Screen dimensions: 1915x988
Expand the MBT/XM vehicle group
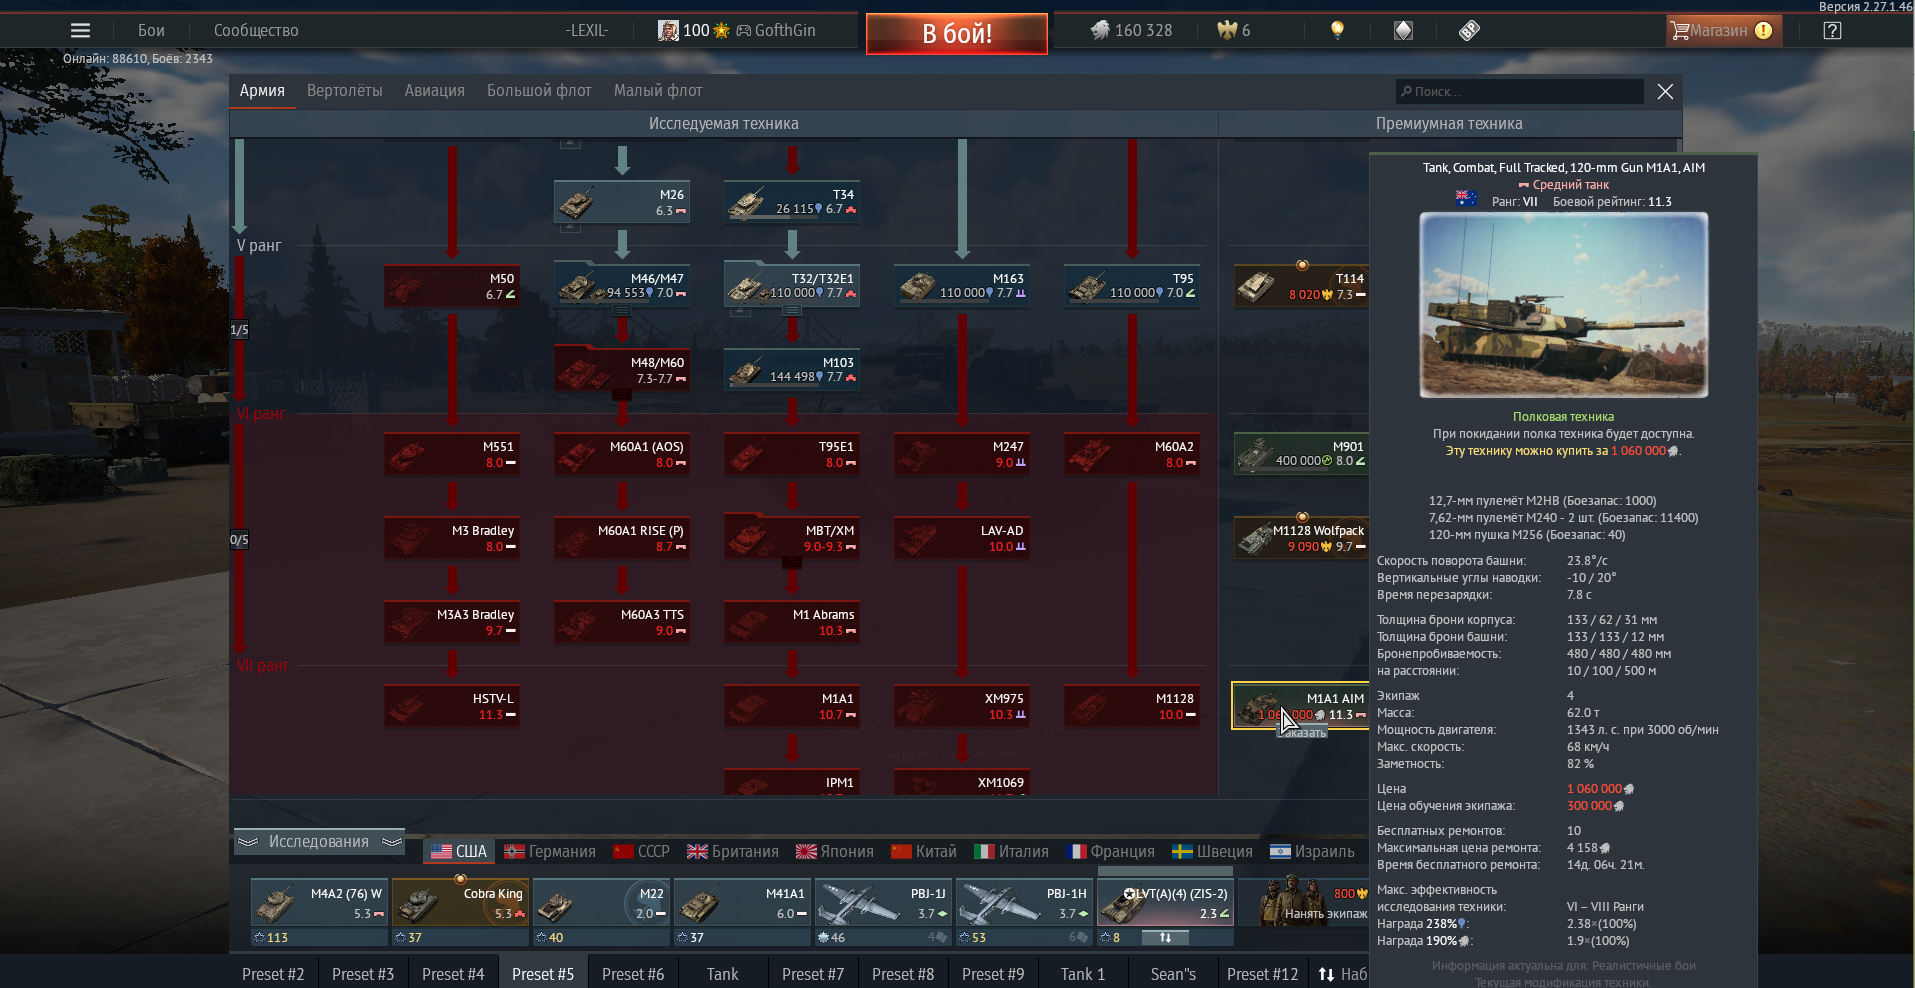pyautogui.click(x=792, y=538)
